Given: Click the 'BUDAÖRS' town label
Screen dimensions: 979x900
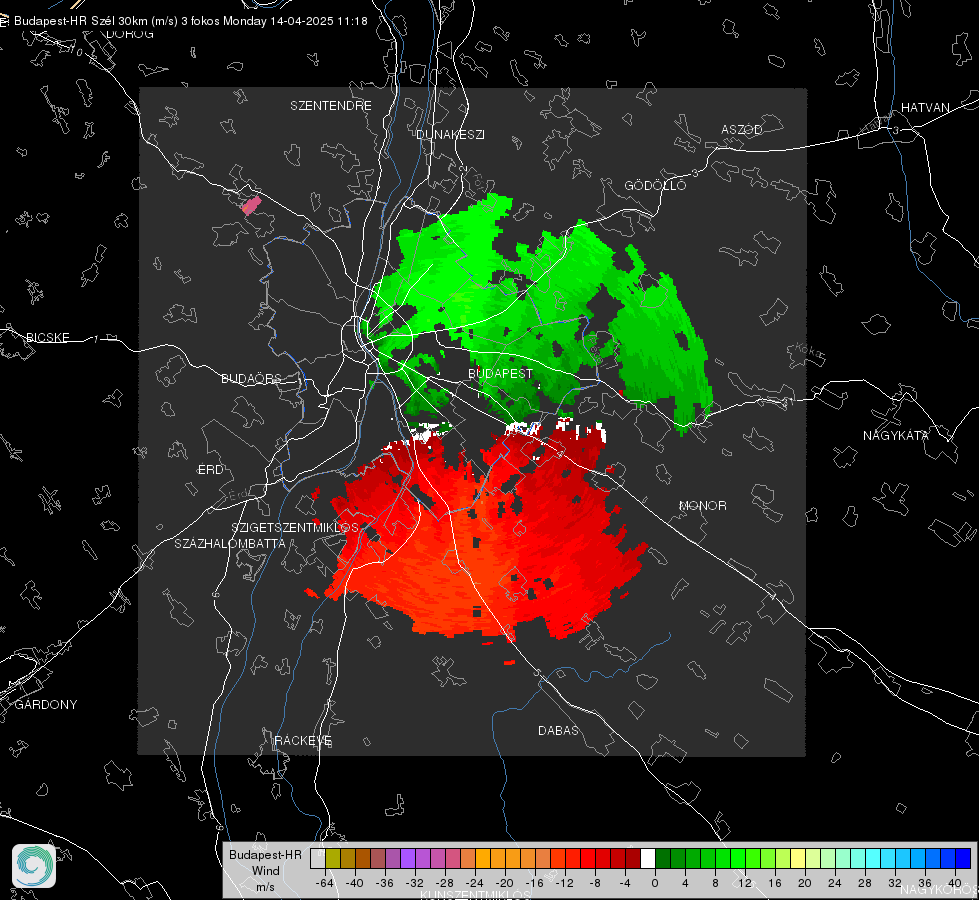Looking at the screenshot, I should (x=252, y=378).
